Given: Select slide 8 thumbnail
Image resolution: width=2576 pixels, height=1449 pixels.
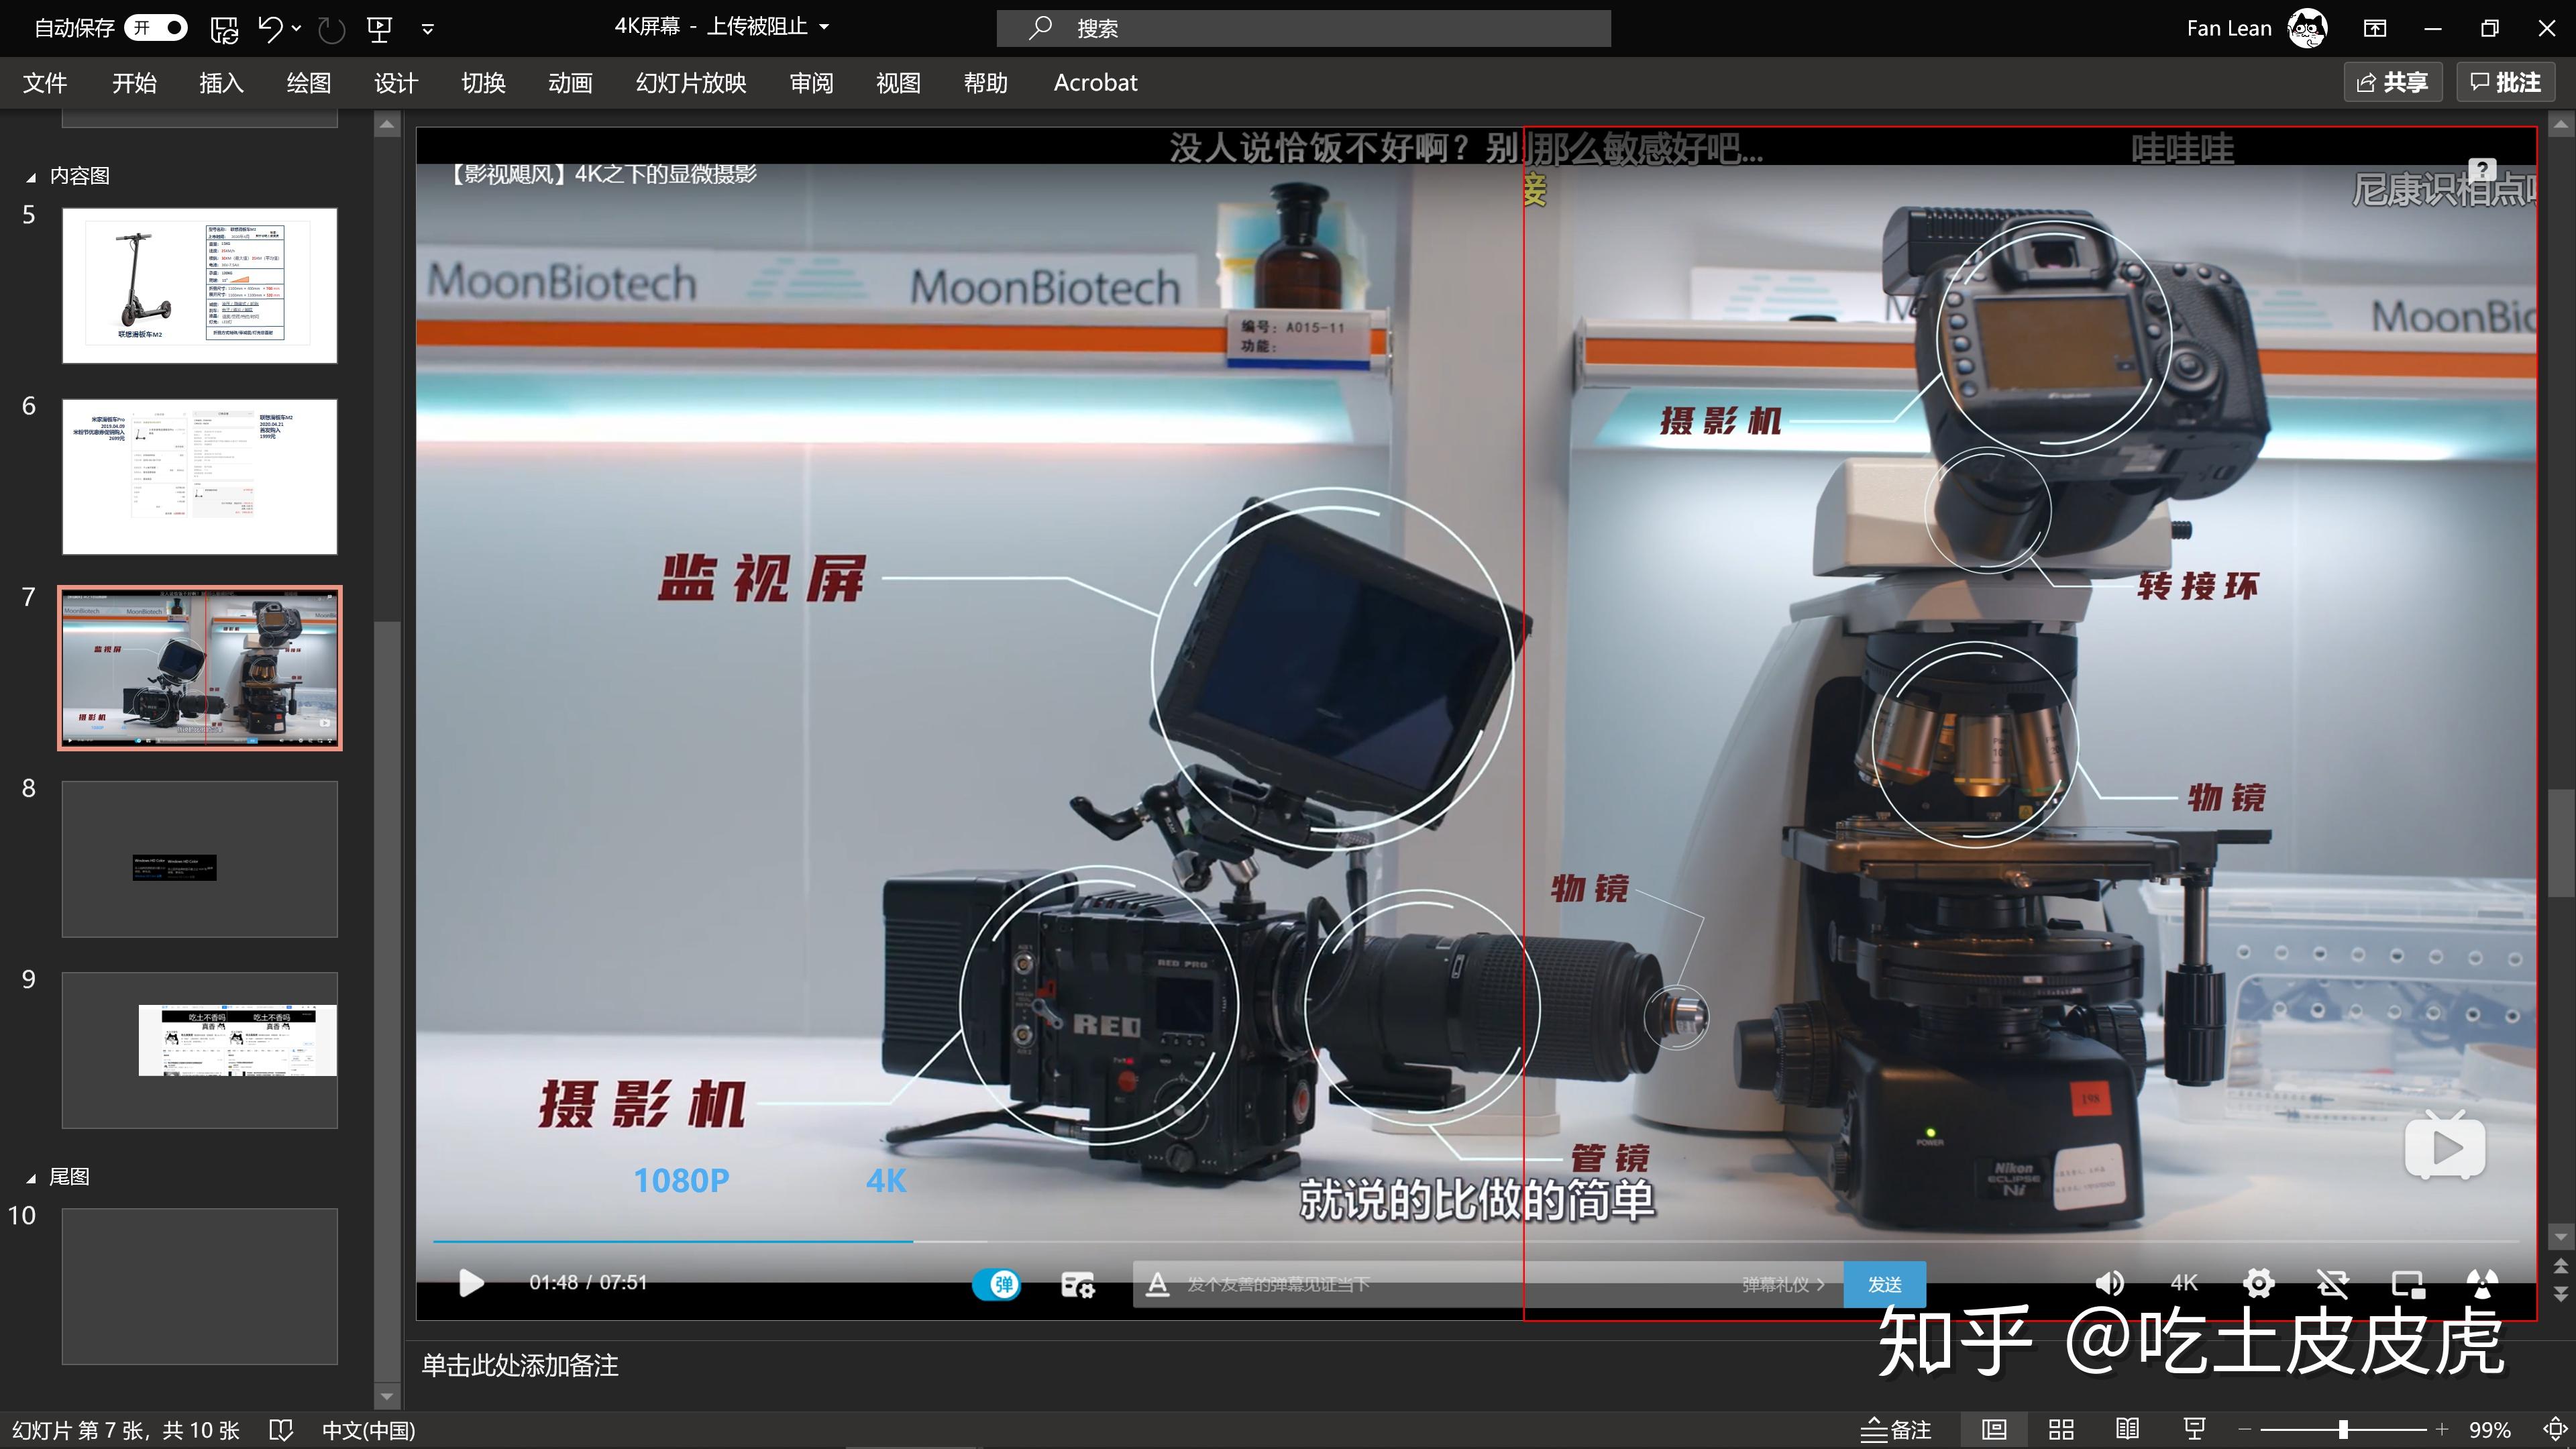Looking at the screenshot, I should (200, 859).
